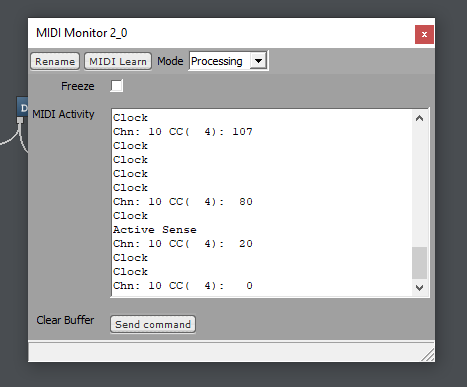The height and width of the screenshot is (387, 467).
Task: Open the Mode dropdown arrow
Action: [x=258, y=61]
